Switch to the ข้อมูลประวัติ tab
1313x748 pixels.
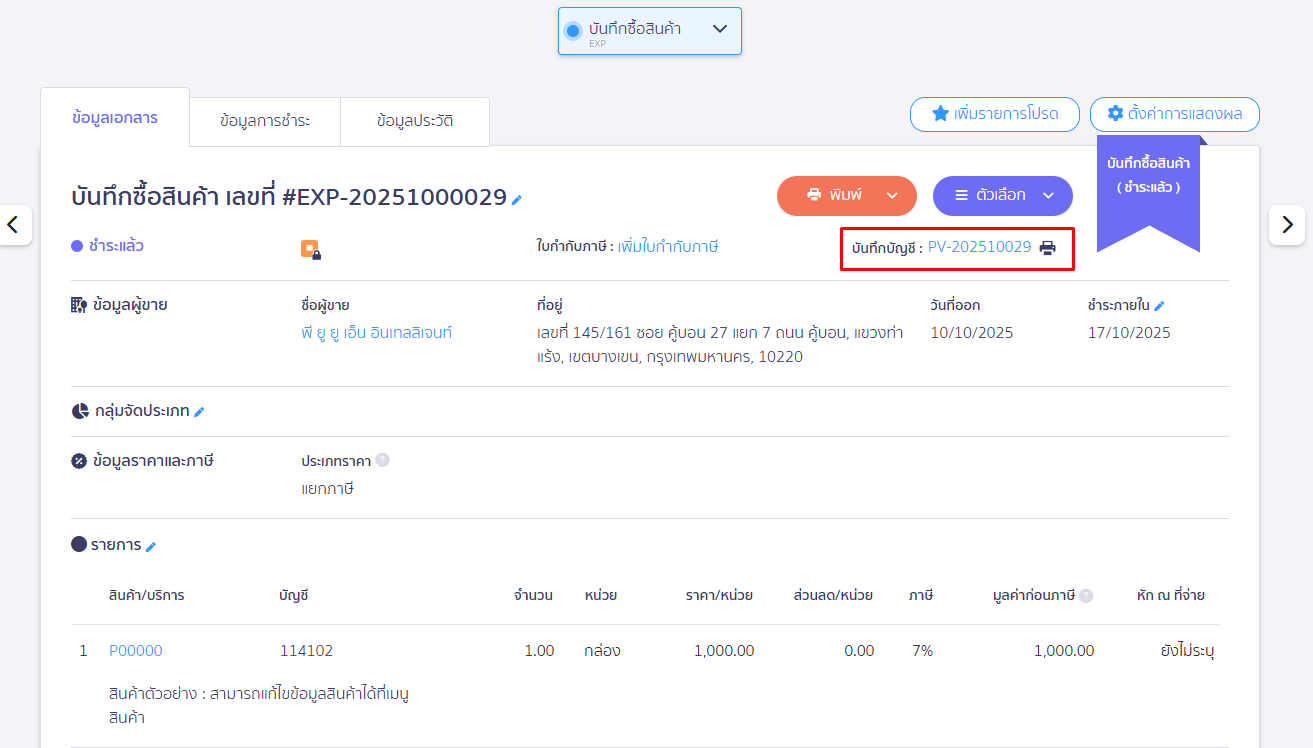(x=415, y=121)
